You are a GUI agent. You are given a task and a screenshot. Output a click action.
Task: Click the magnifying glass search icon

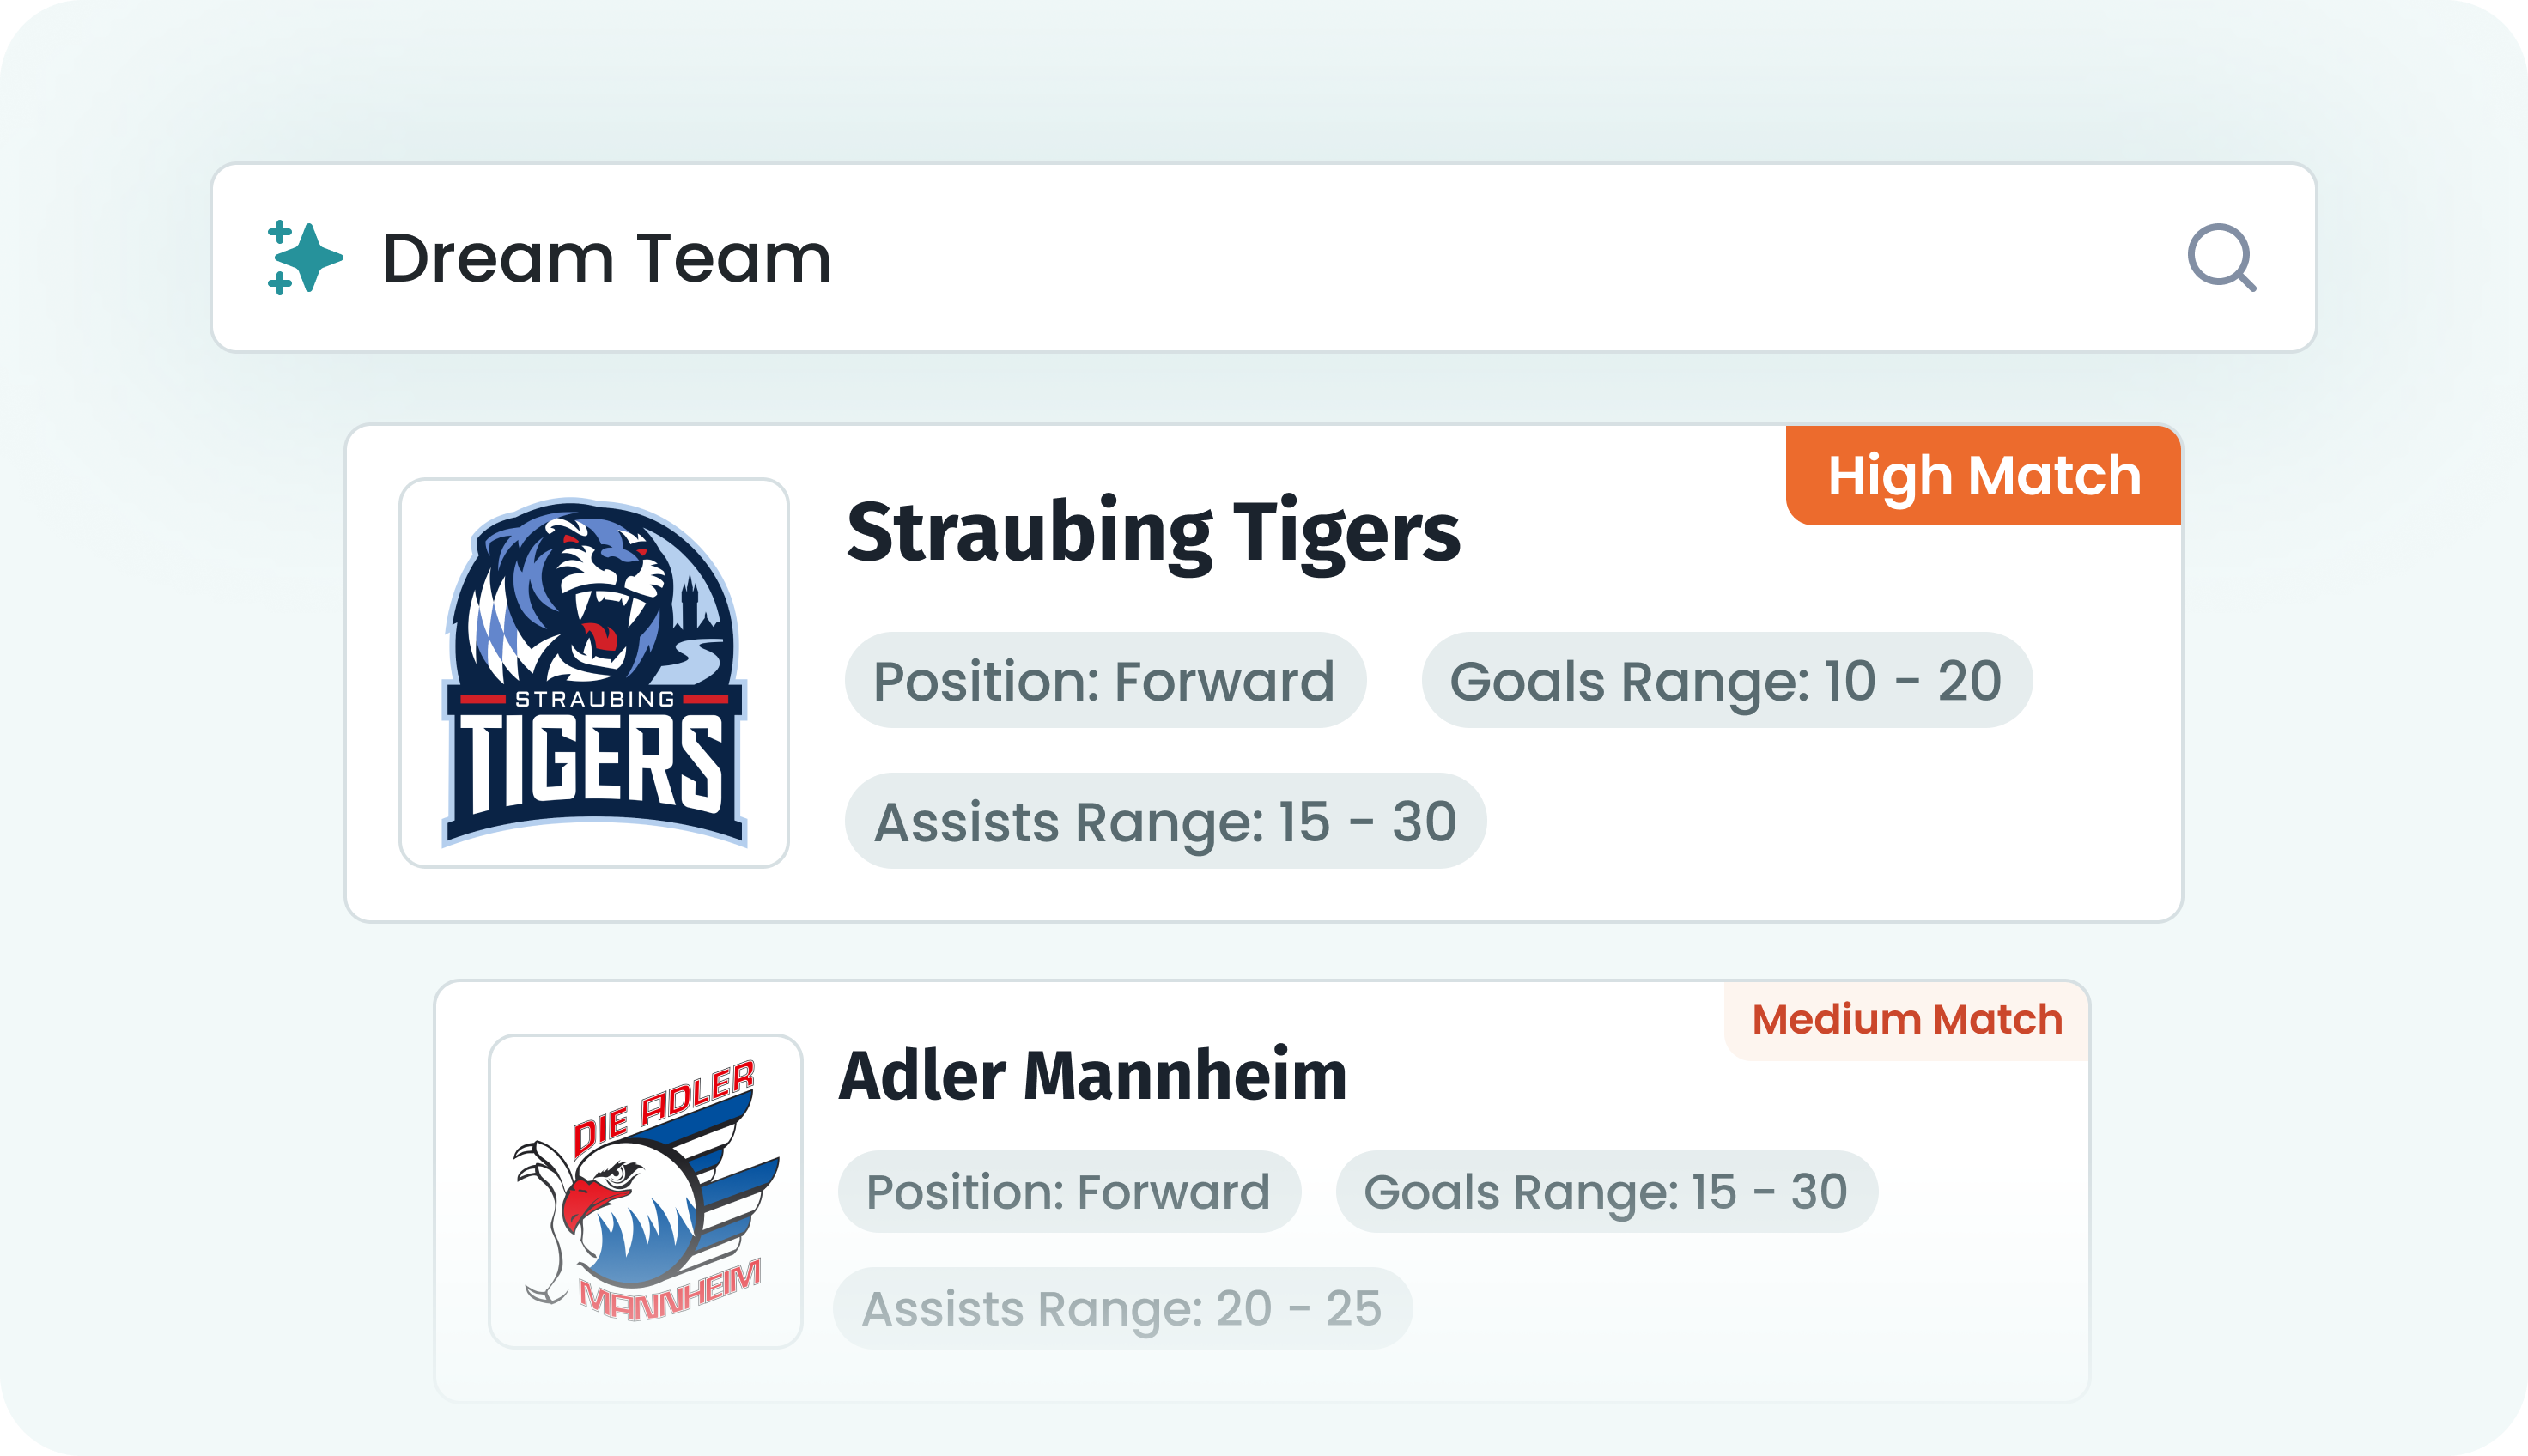coord(2221,258)
